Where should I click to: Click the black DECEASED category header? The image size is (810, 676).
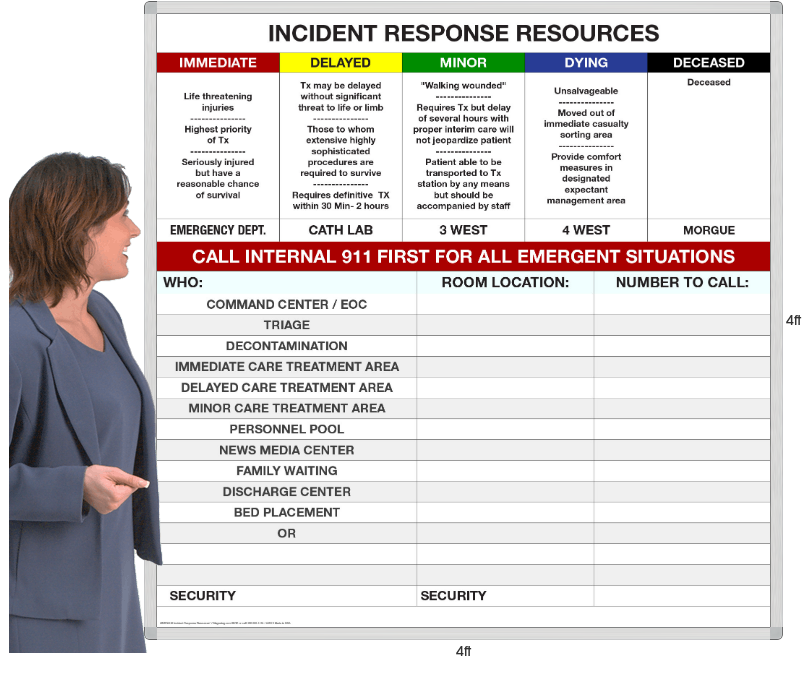click(x=708, y=62)
